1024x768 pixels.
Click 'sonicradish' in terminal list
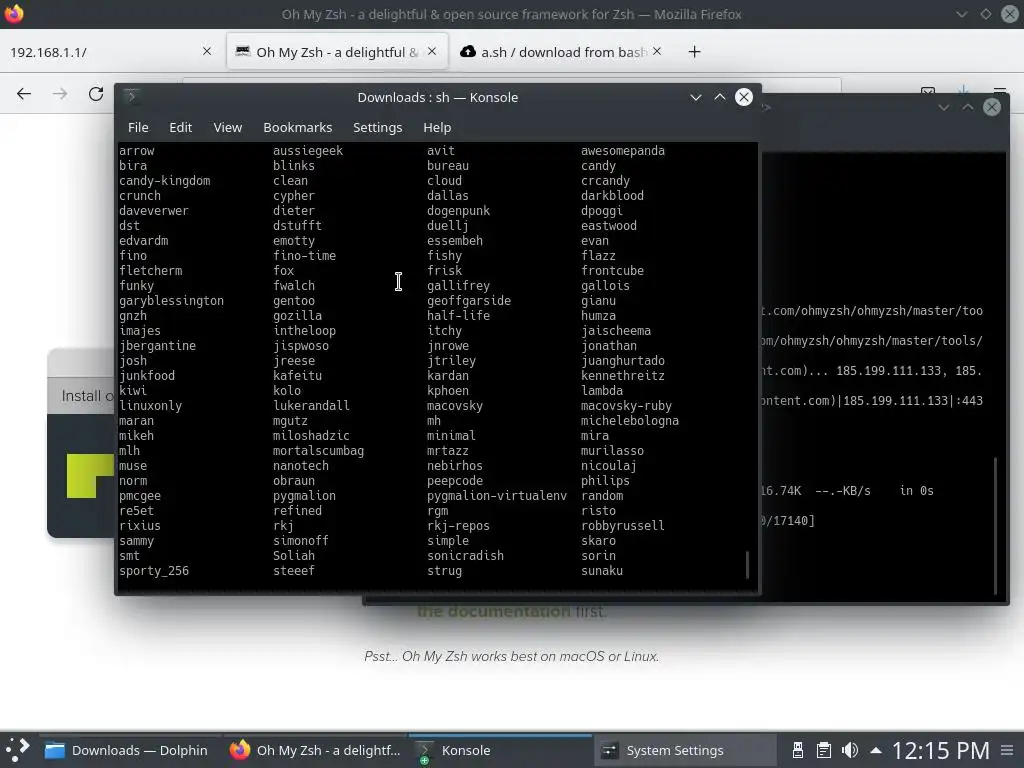(465, 556)
